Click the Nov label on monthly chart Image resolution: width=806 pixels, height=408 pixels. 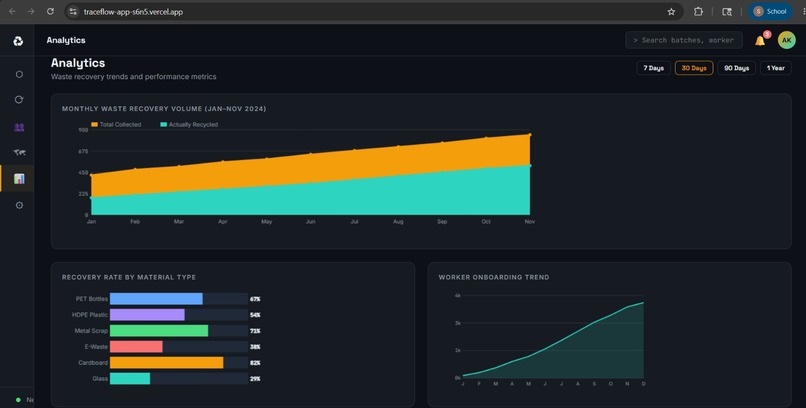[529, 221]
